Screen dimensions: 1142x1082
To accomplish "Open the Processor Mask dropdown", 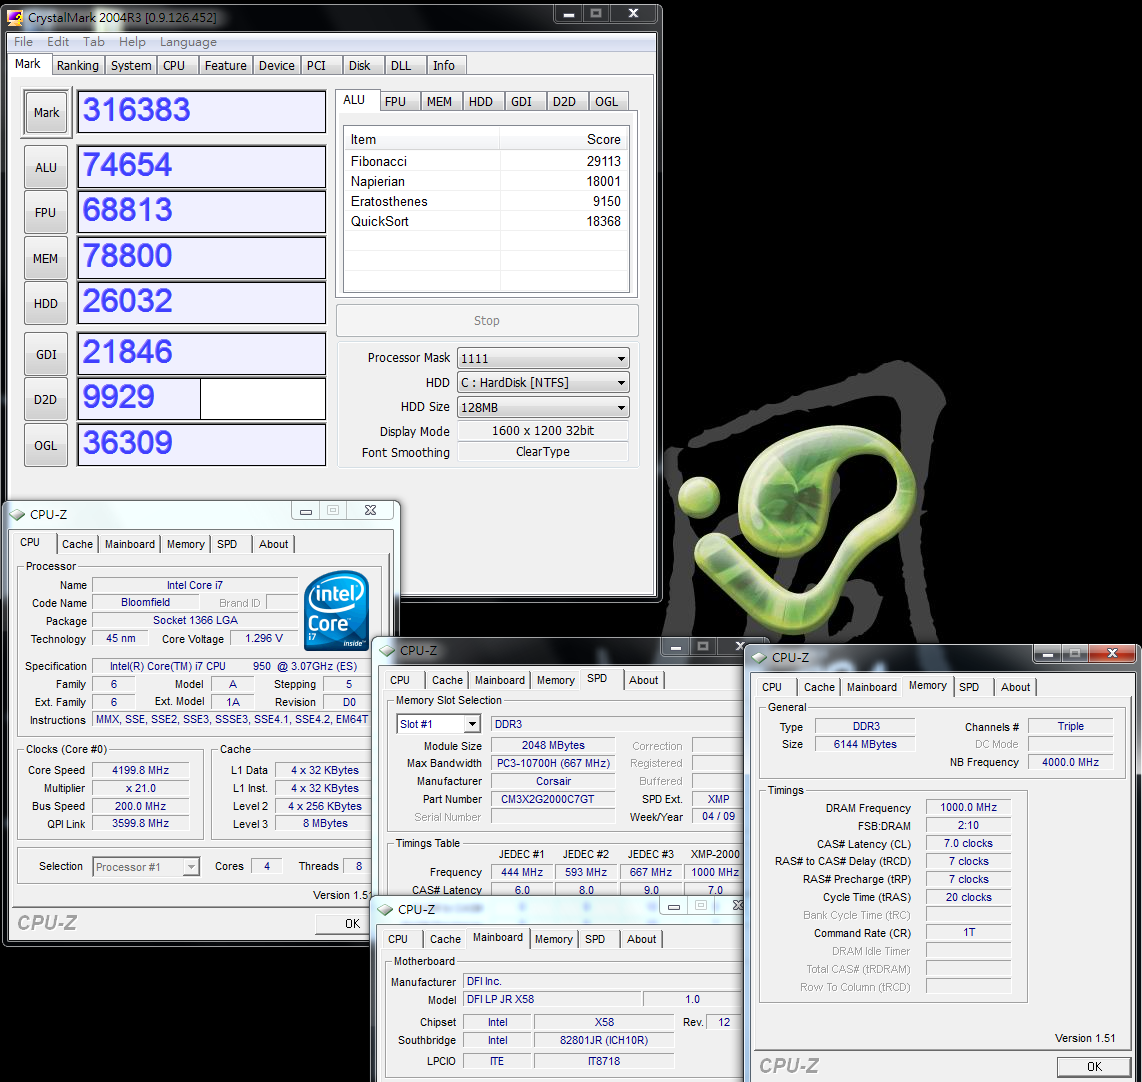I will coord(543,358).
